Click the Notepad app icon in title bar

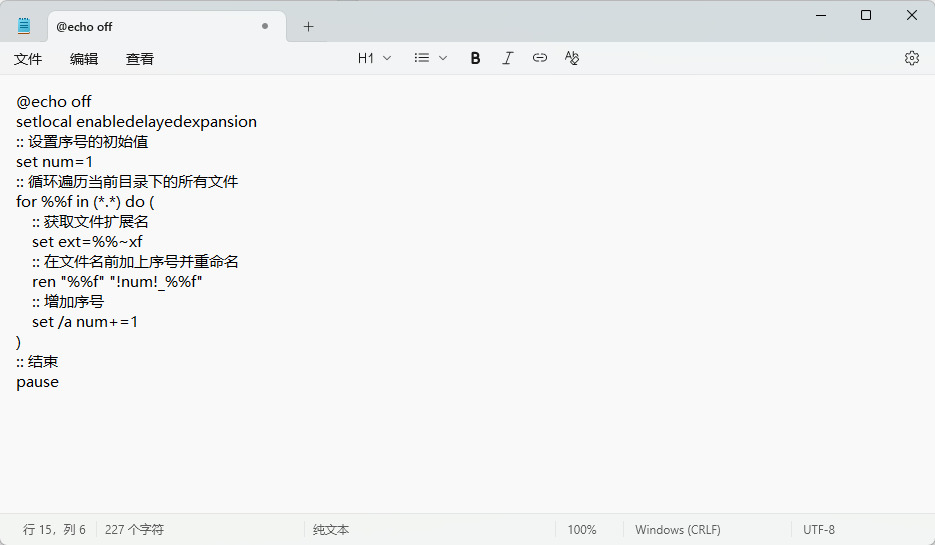(24, 26)
